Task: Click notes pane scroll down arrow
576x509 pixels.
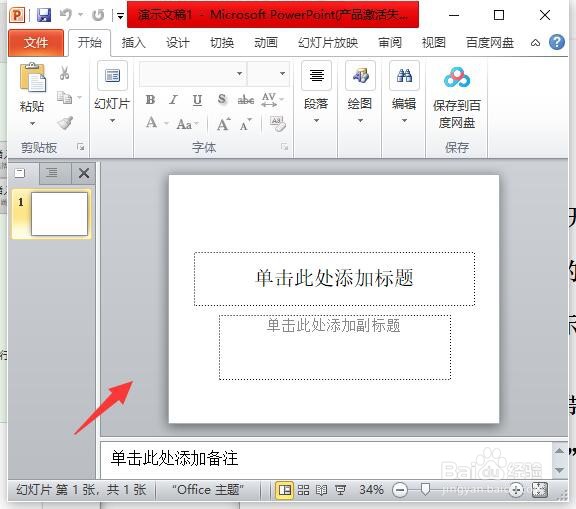Action: (x=559, y=470)
